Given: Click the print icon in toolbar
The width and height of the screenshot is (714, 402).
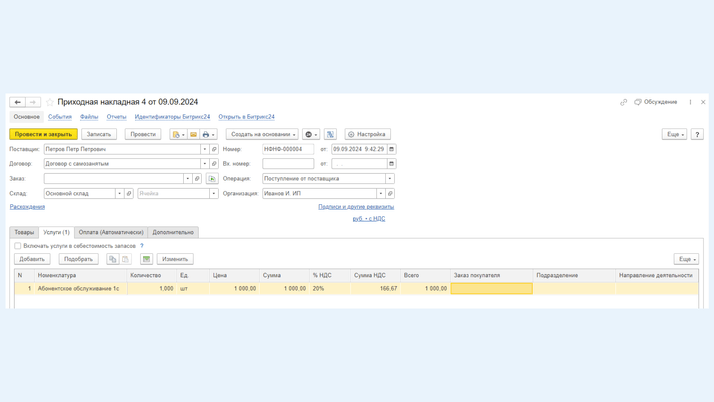Looking at the screenshot, I should click(x=207, y=134).
